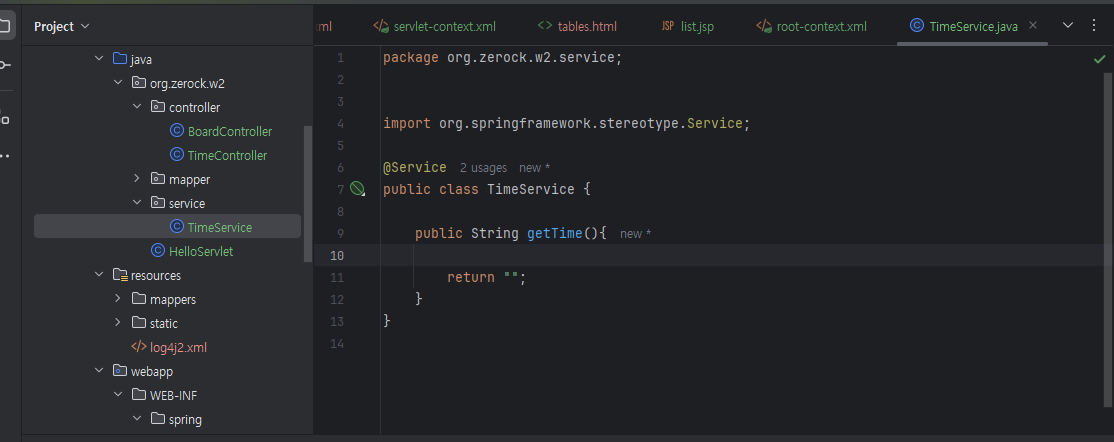
Task: Close the TimeService.java tab
Action: 1033,26
